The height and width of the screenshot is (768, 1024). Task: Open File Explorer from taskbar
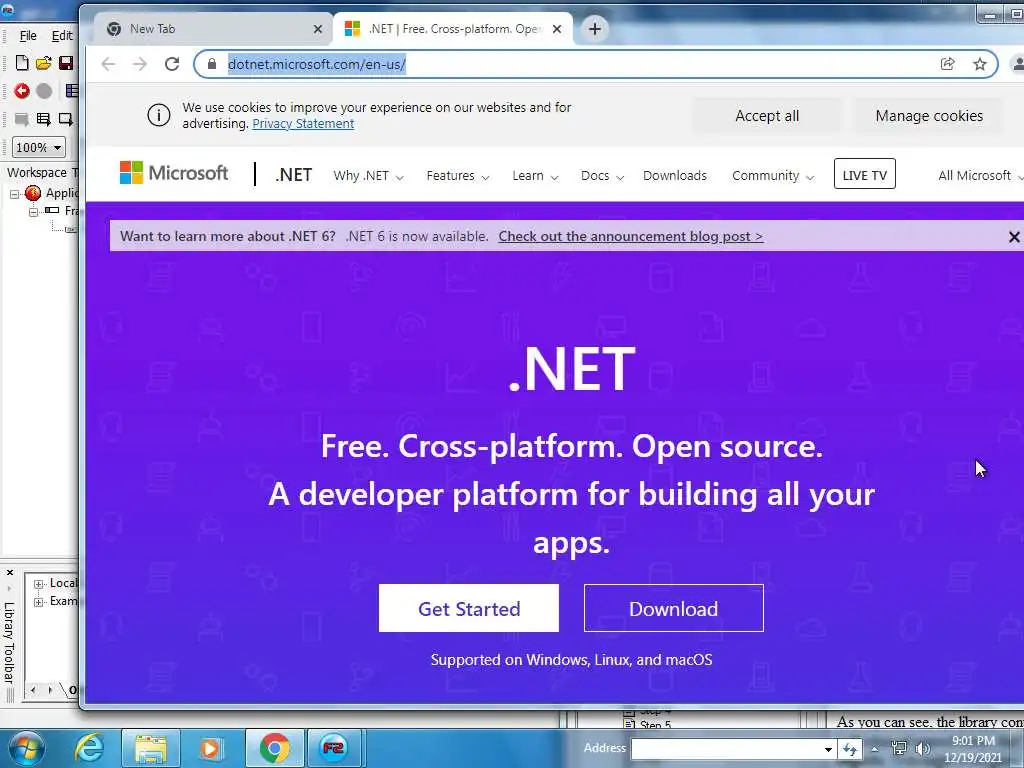point(150,748)
